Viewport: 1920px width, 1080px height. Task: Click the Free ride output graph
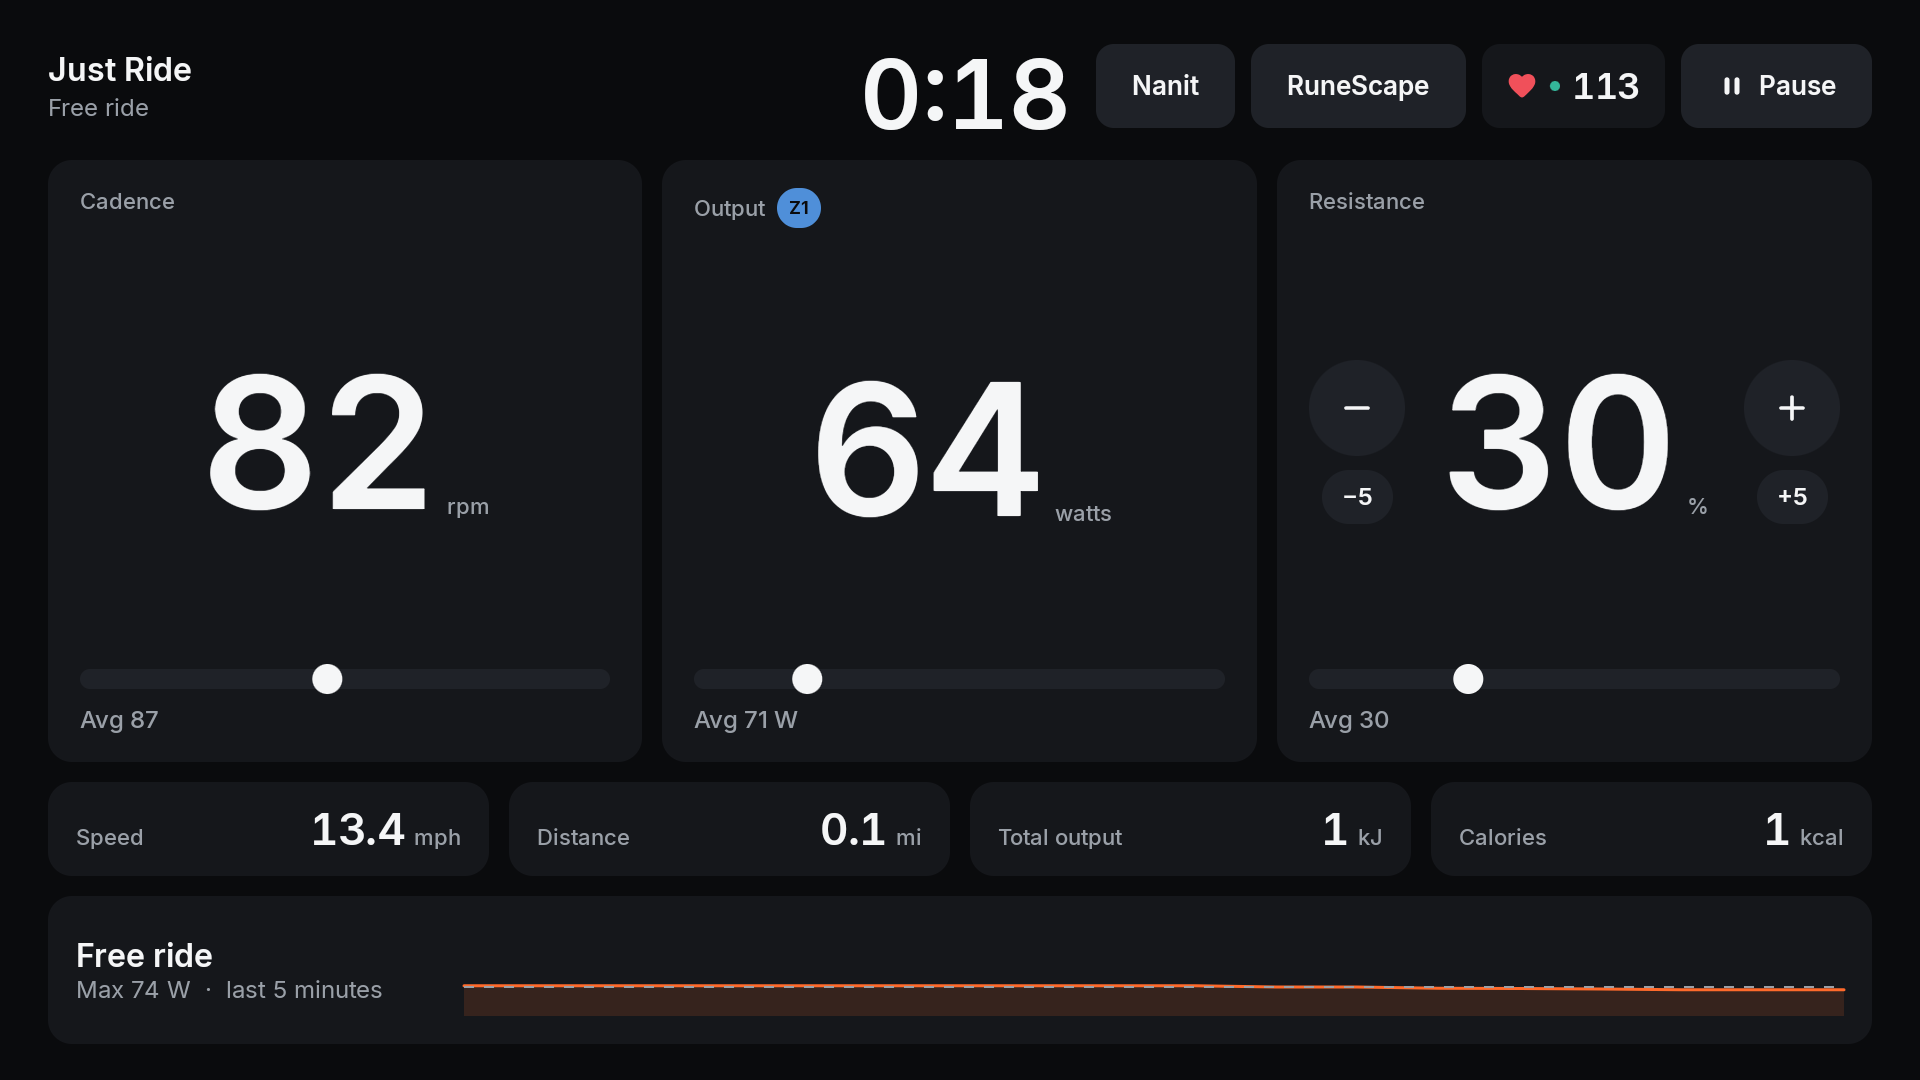click(x=1154, y=1000)
